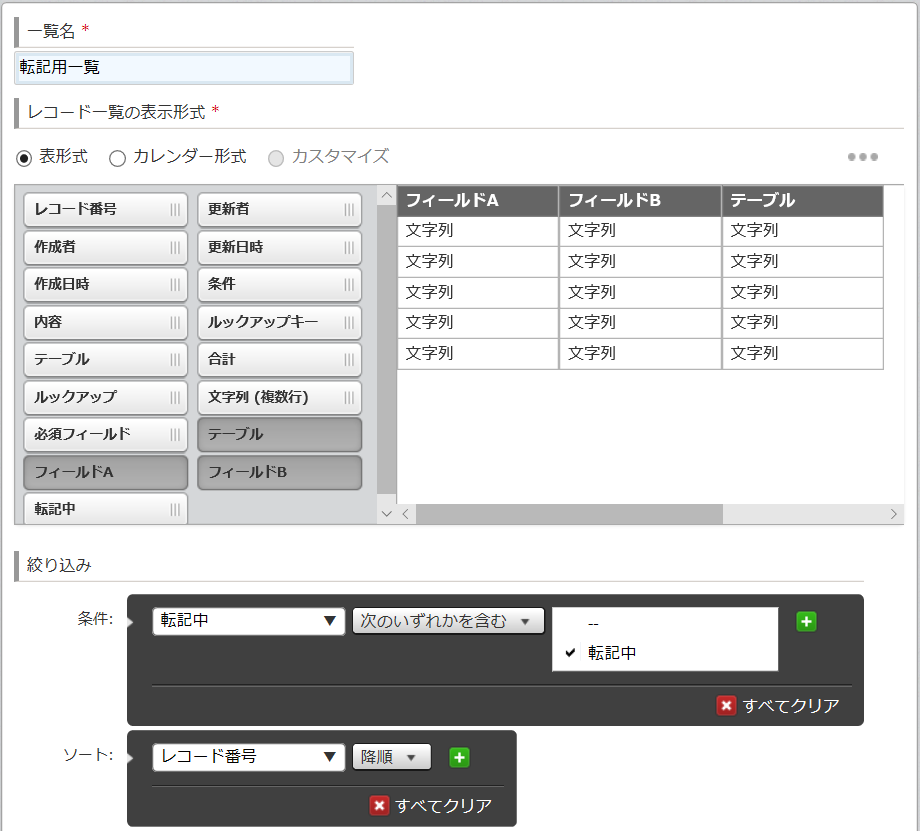
Task: Click the white テーブル field button
Action: tap(106, 360)
